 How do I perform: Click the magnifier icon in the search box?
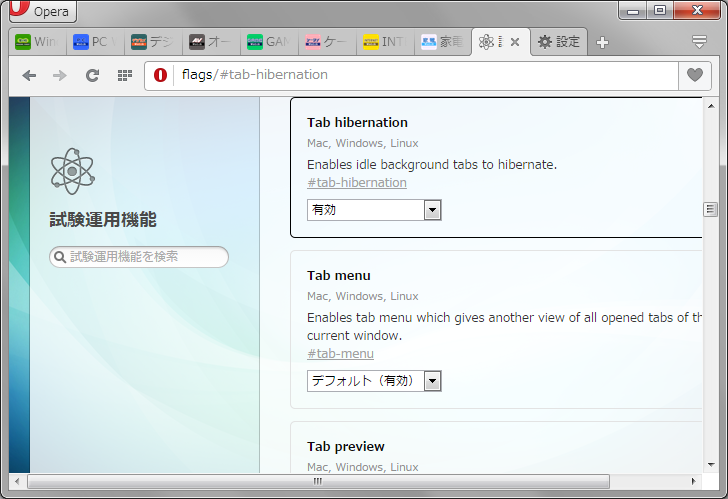pos(60,257)
